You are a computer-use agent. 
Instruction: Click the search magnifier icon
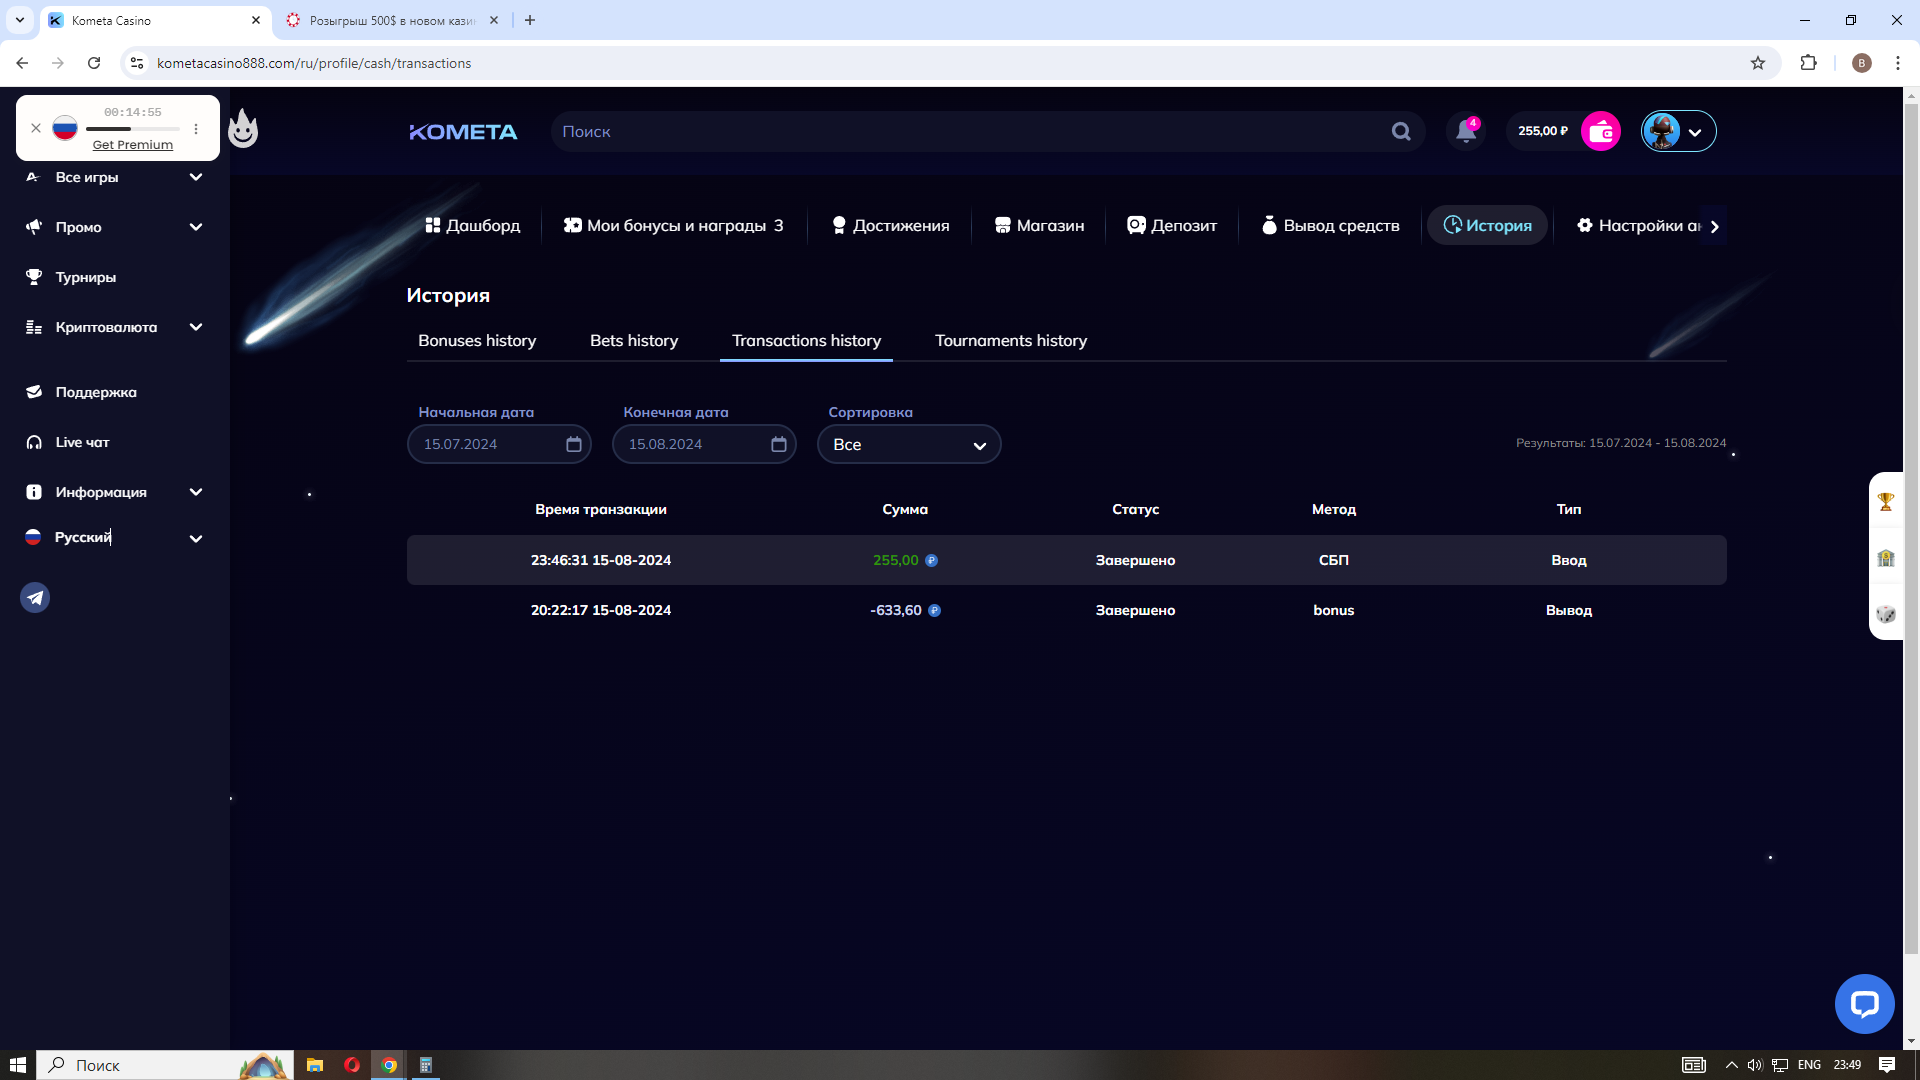1401,131
